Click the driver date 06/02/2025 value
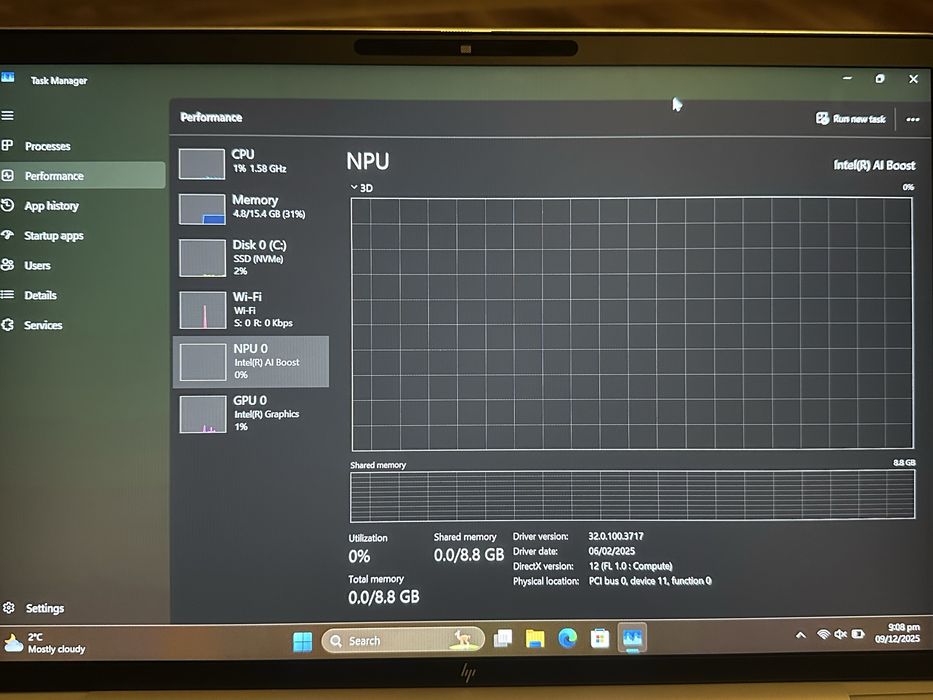Viewport: 933px width, 700px height. [x=612, y=551]
